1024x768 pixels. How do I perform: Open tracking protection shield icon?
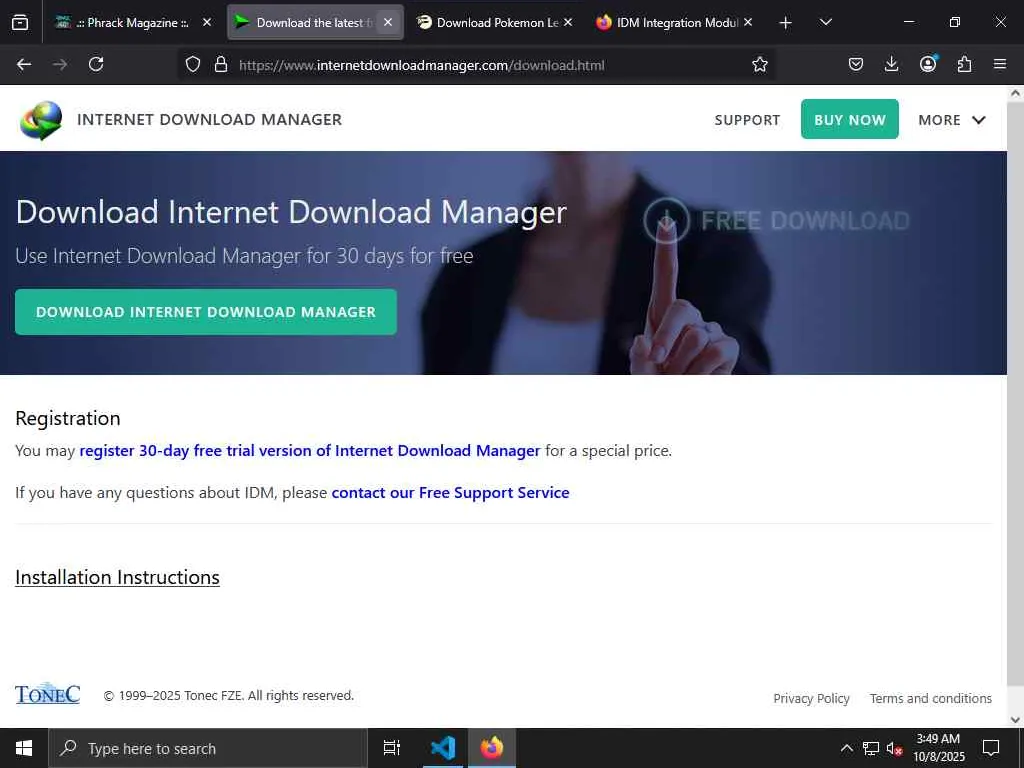pyautogui.click(x=193, y=65)
